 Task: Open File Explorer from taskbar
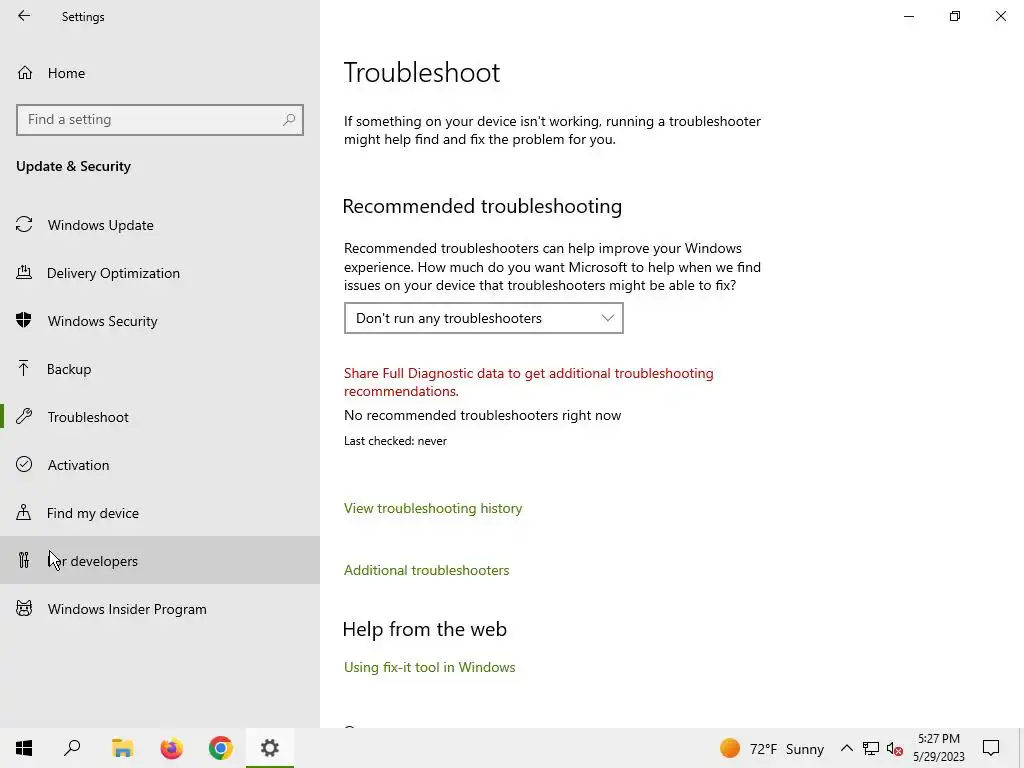coord(122,748)
